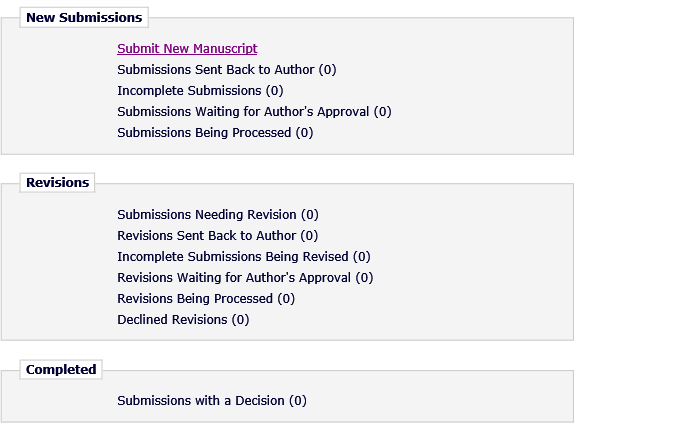This screenshot has width=677, height=441.
Task: Click the count beside Declined Revisions
Action: [241, 320]
